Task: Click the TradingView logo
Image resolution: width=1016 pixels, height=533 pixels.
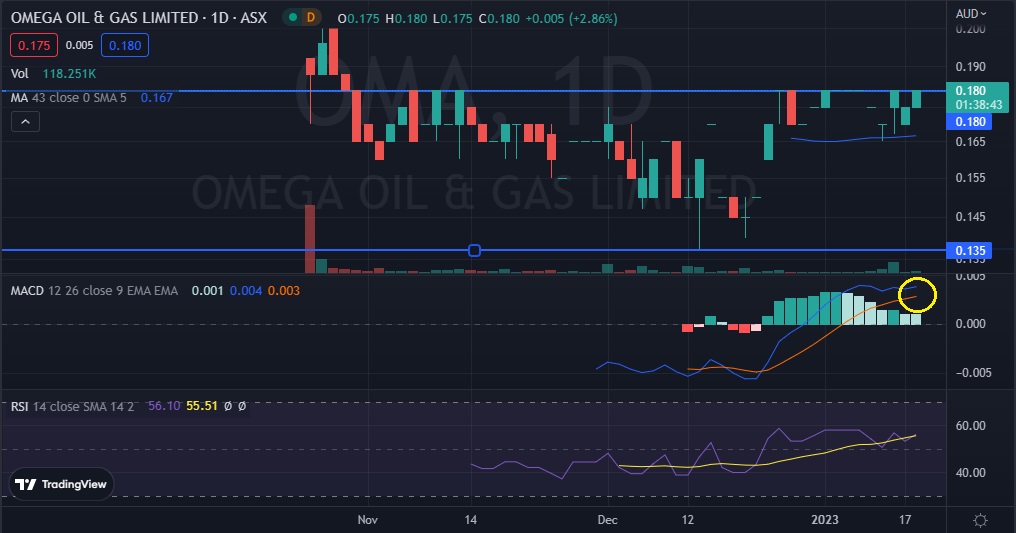Action: (x=61, y=484)
